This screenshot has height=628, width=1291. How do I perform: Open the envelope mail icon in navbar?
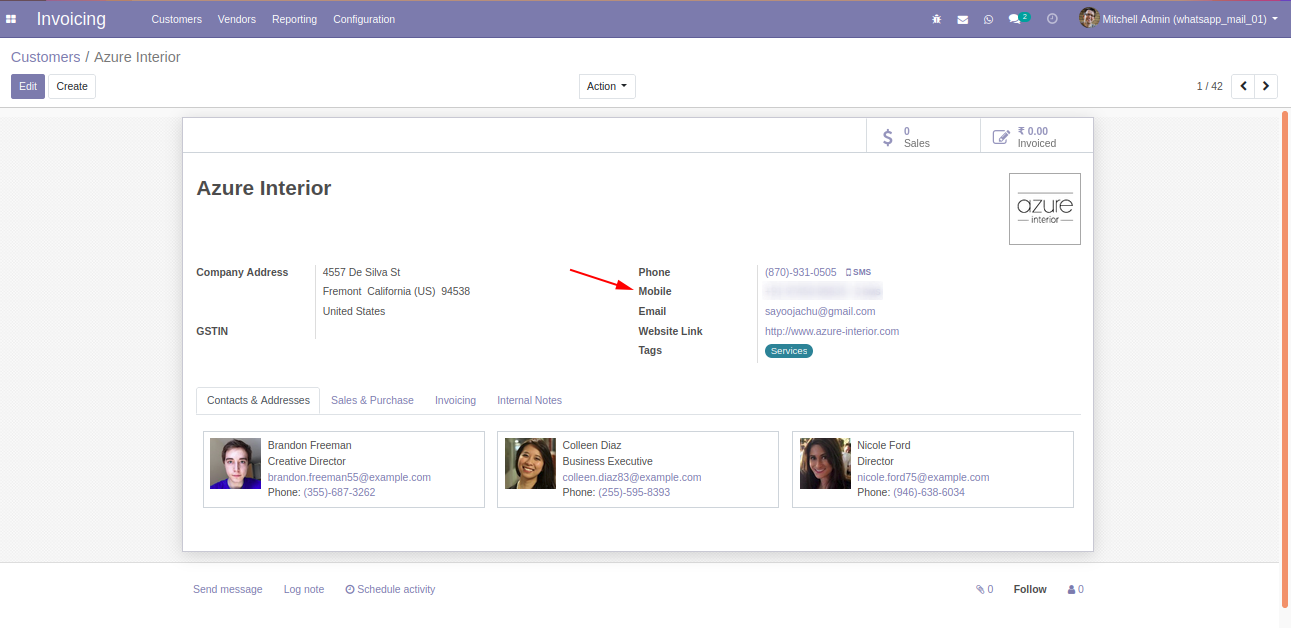pos(963,19)
